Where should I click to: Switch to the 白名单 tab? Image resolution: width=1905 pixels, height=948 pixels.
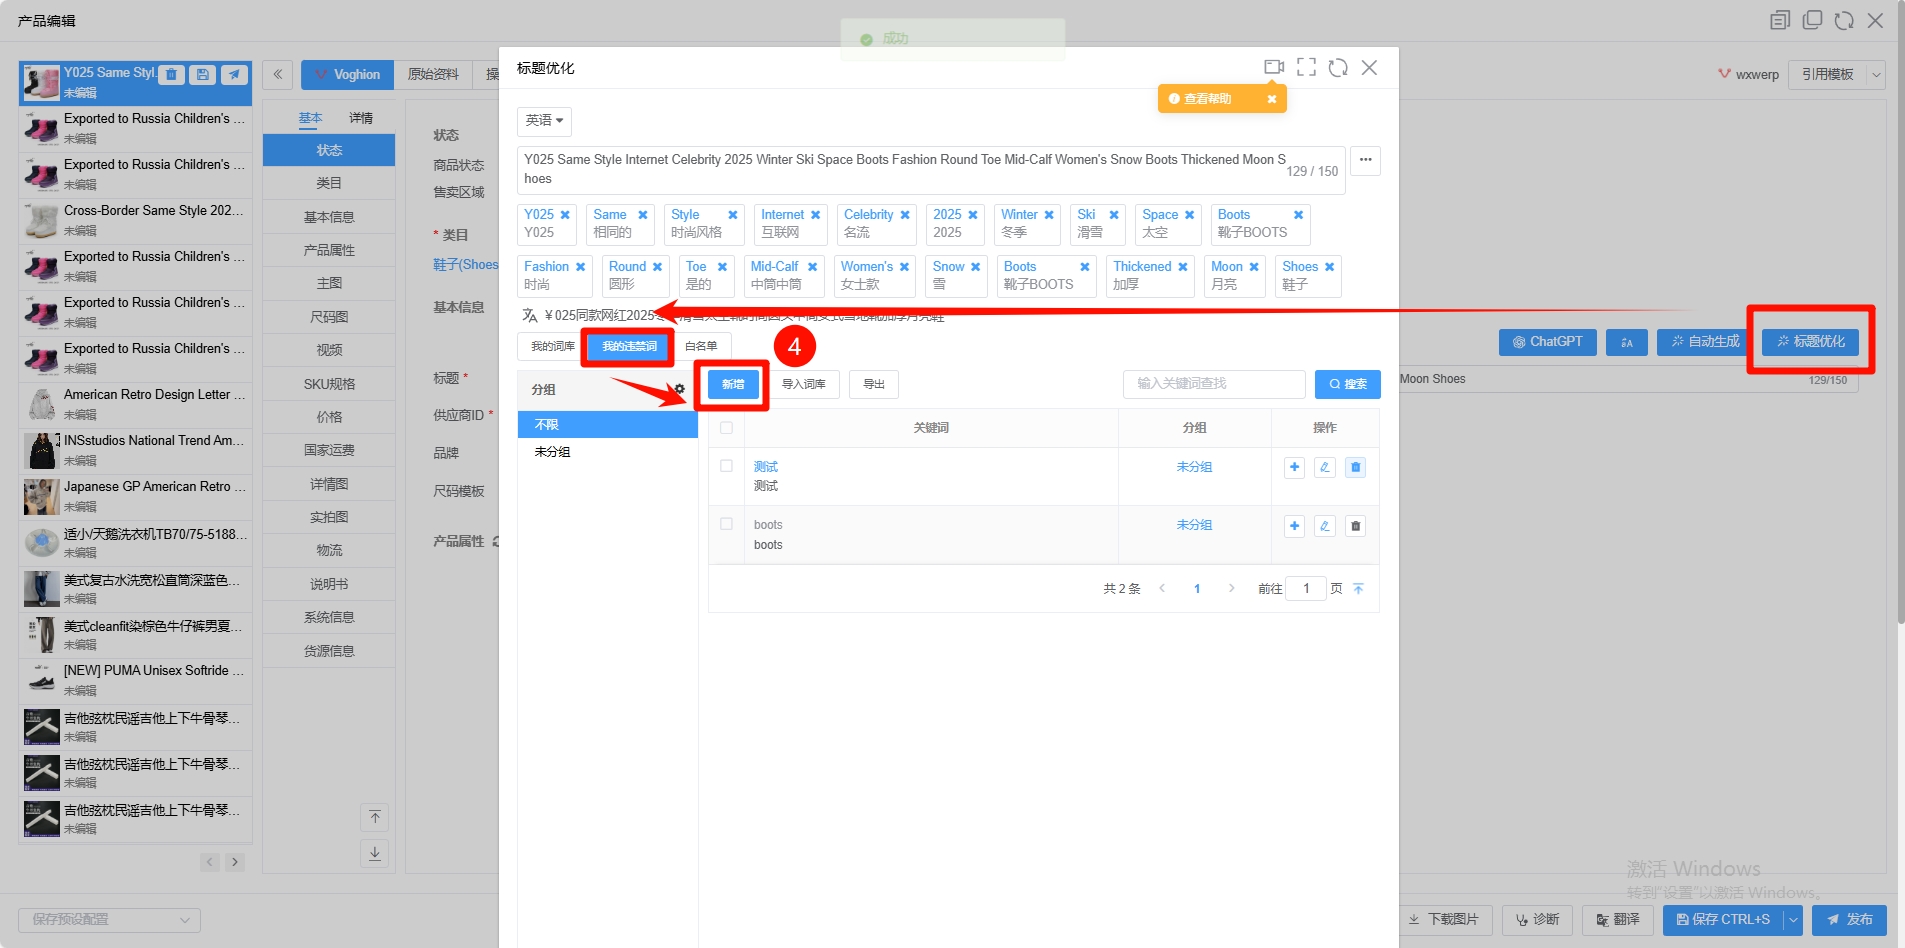tap(701, 347)
